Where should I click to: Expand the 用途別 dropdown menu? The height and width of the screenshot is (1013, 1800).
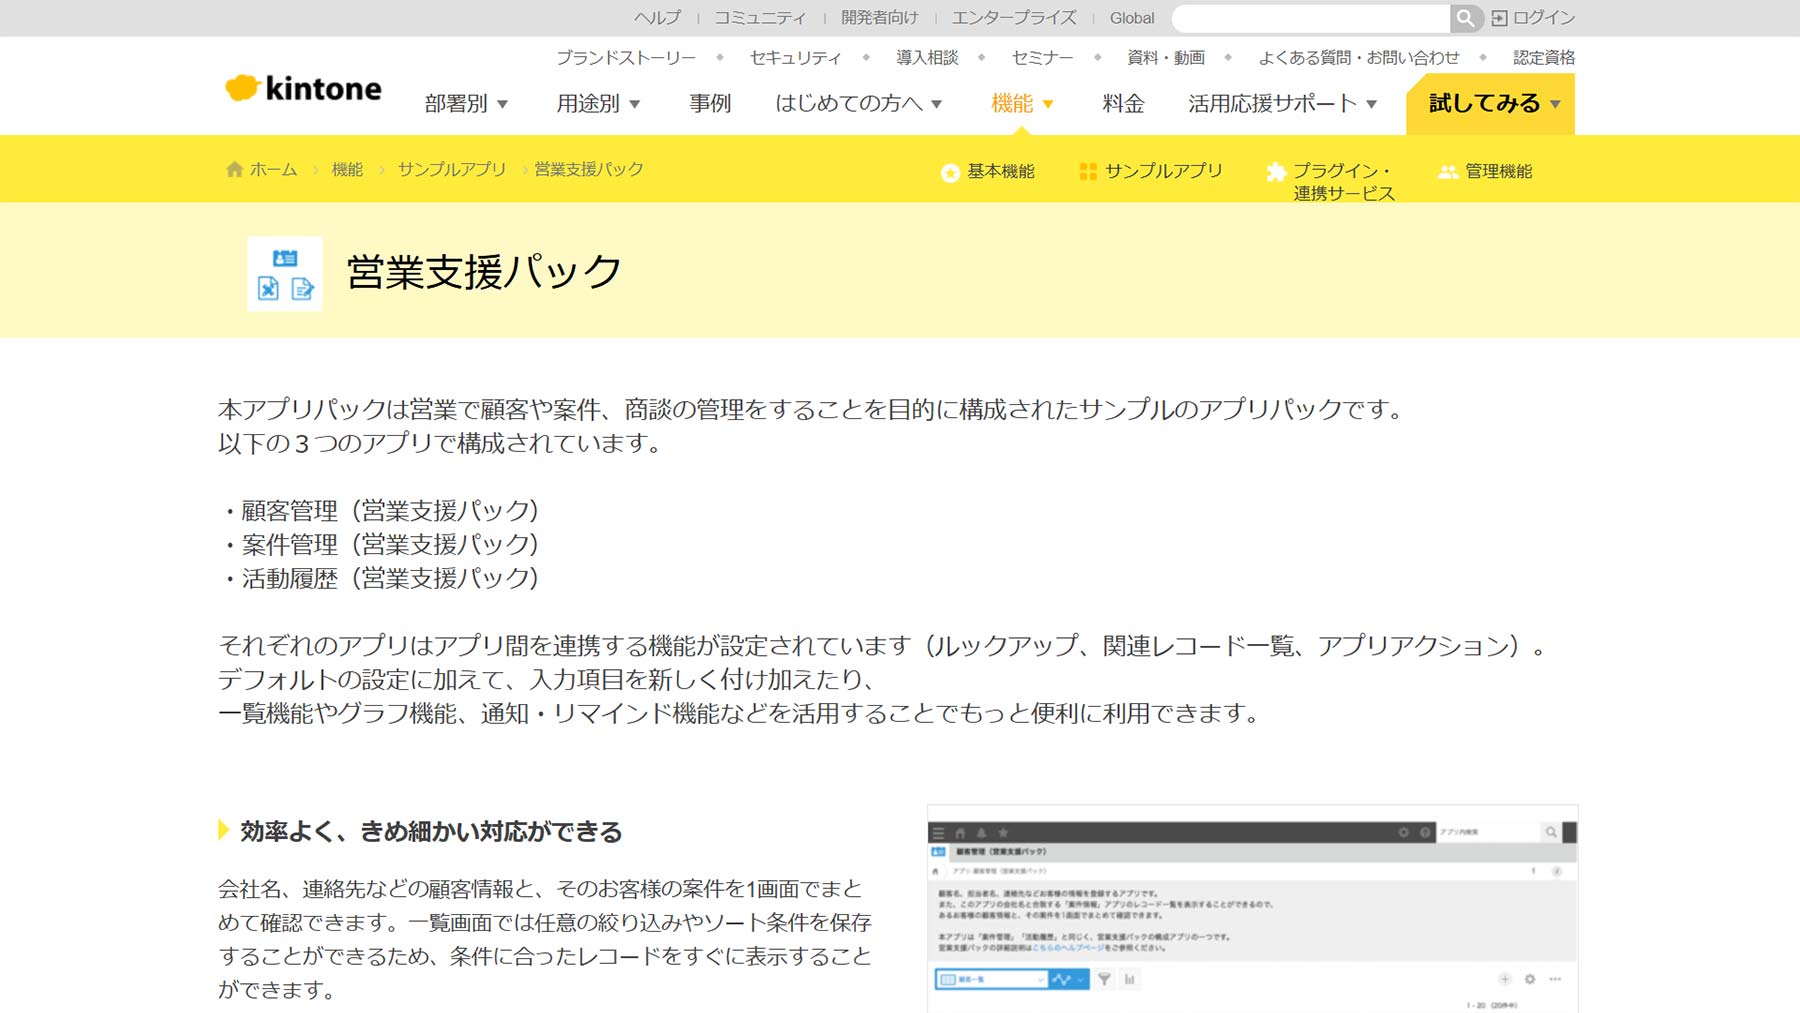pos(598,104)
